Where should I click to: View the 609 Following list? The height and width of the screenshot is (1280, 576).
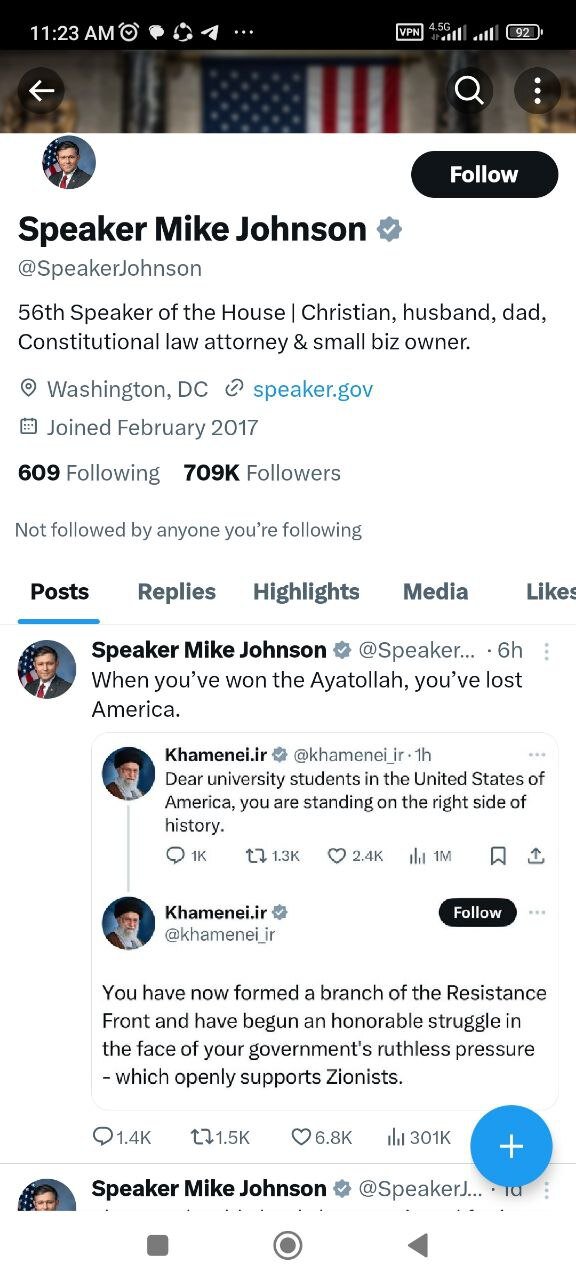89,473
